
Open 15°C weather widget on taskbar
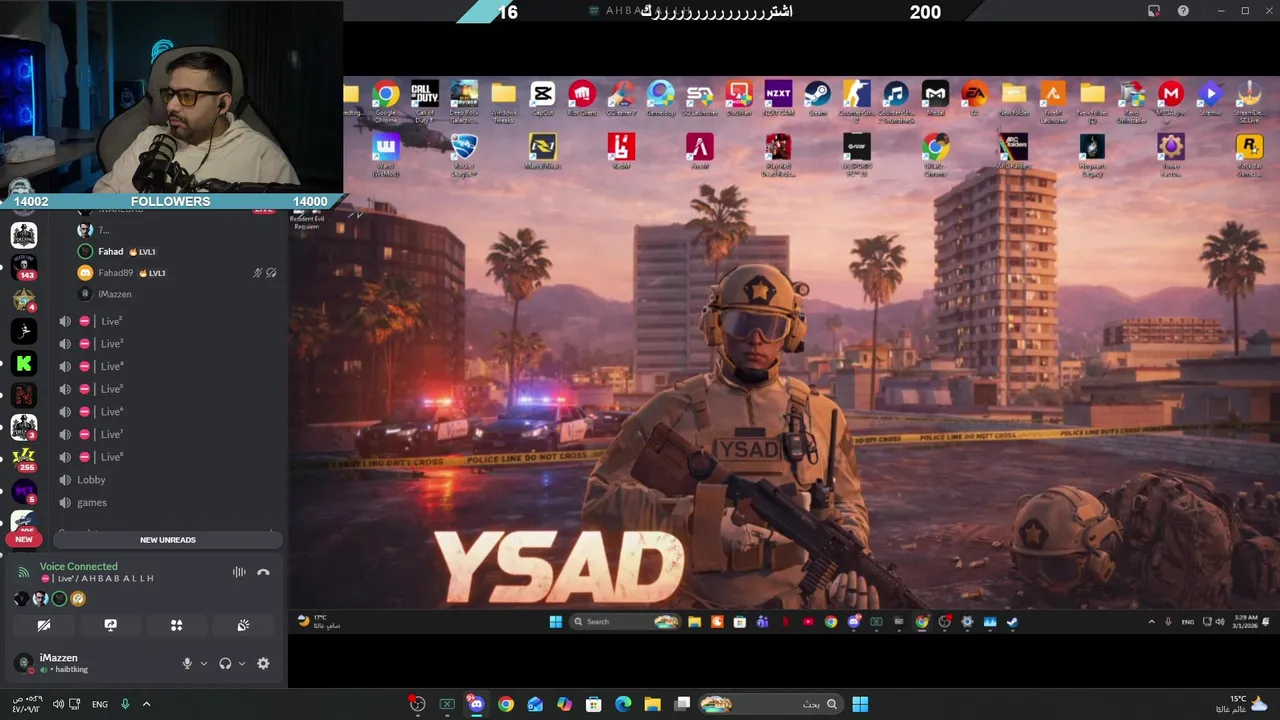point(1241,704)
